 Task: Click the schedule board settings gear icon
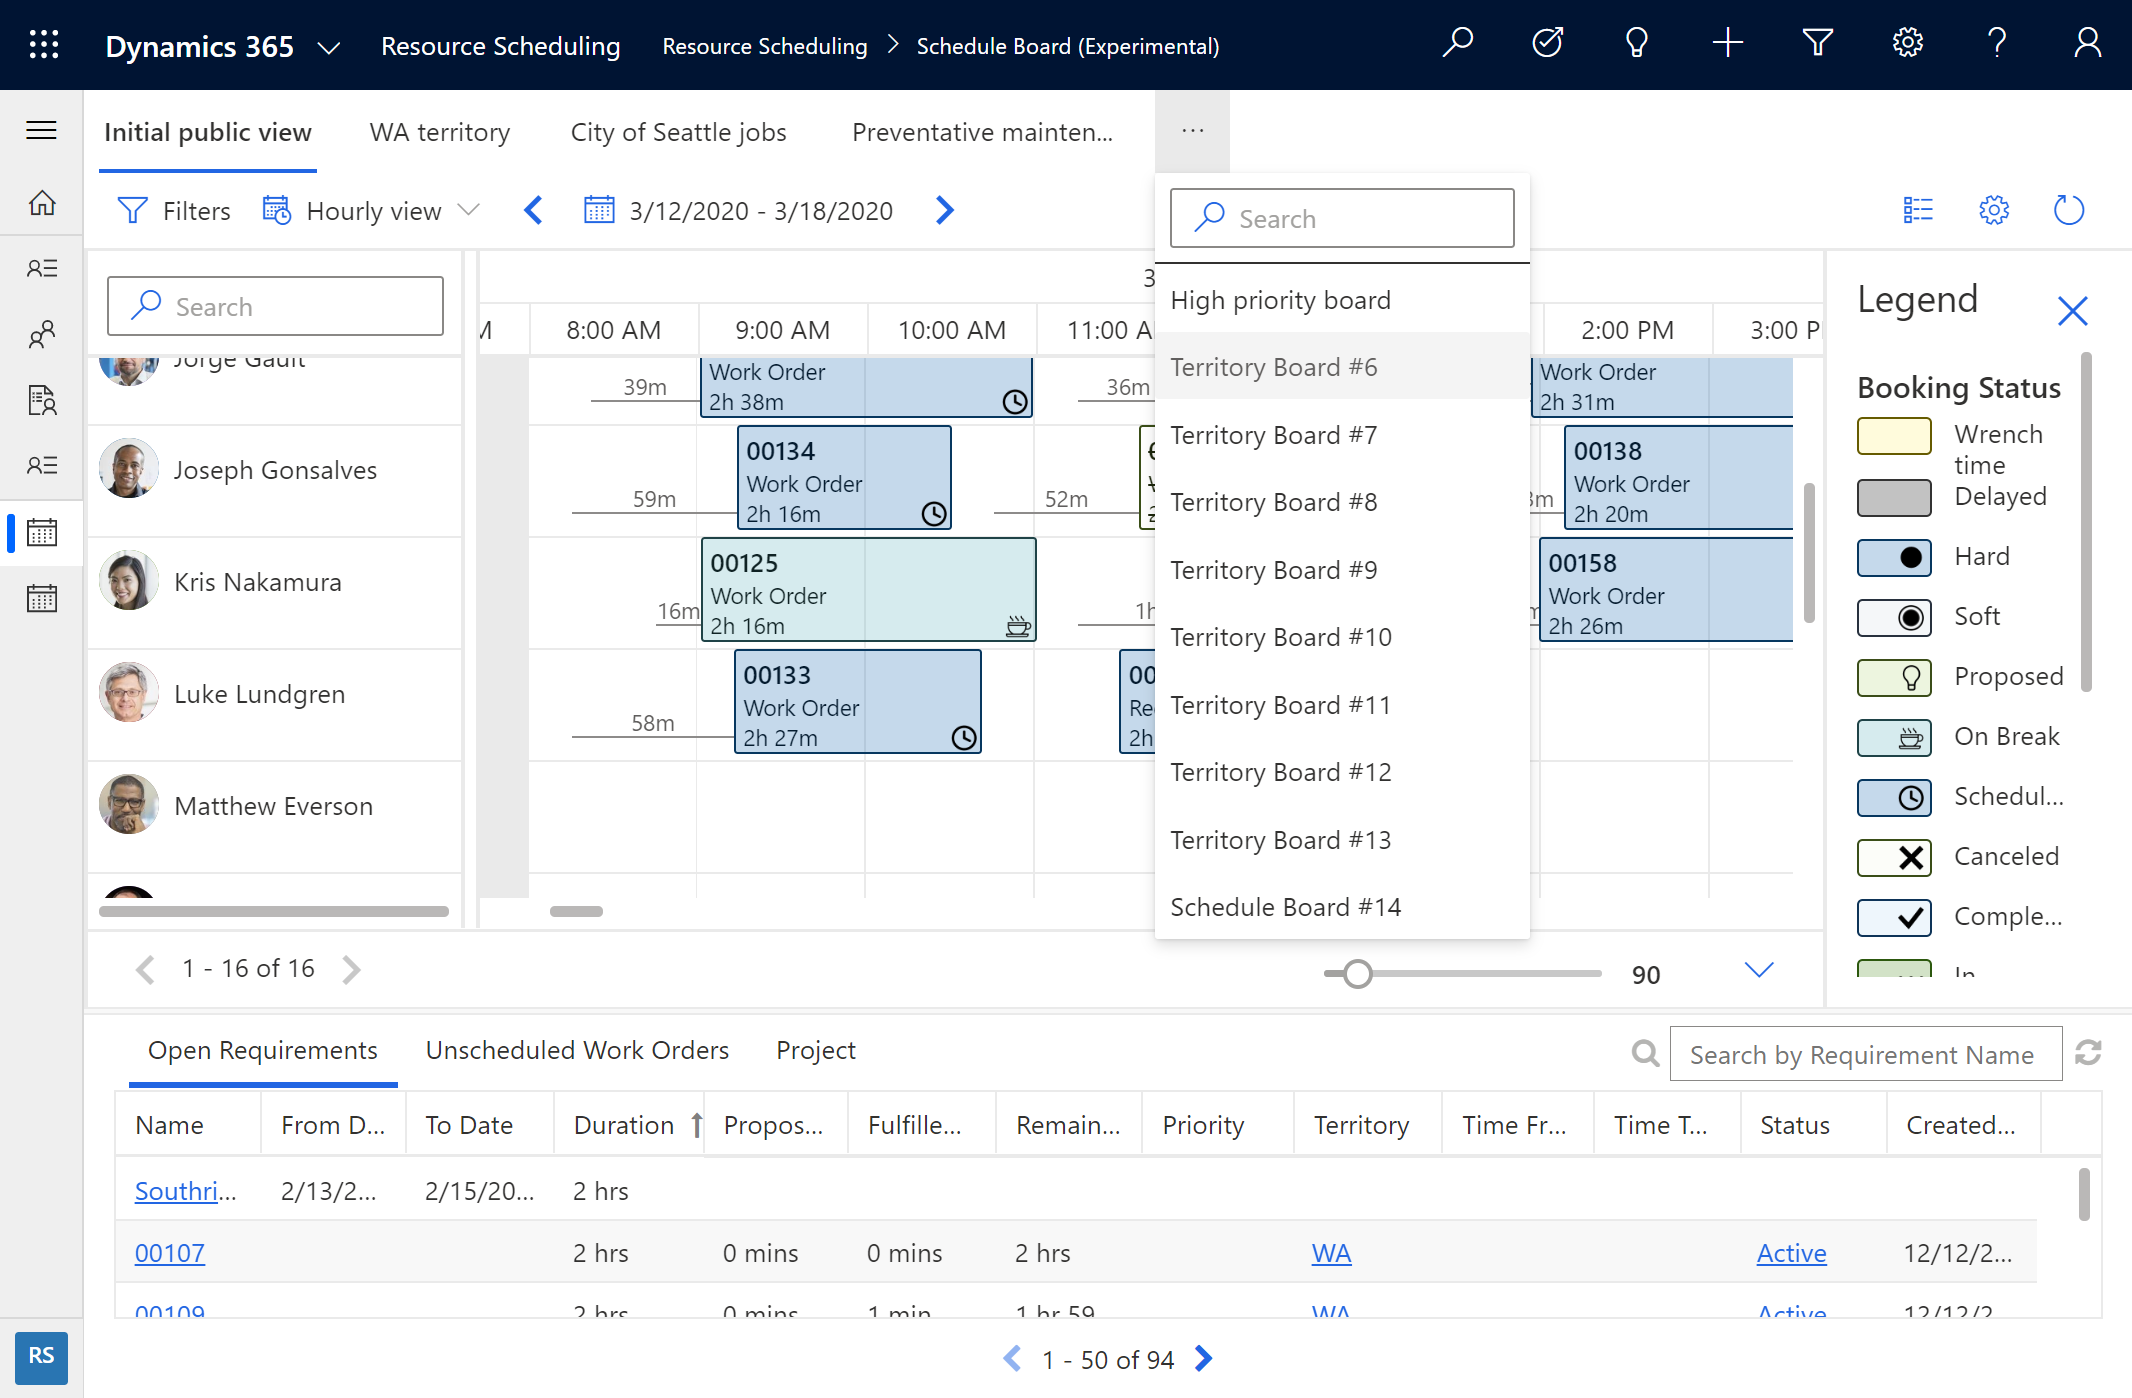[1993, 208]
